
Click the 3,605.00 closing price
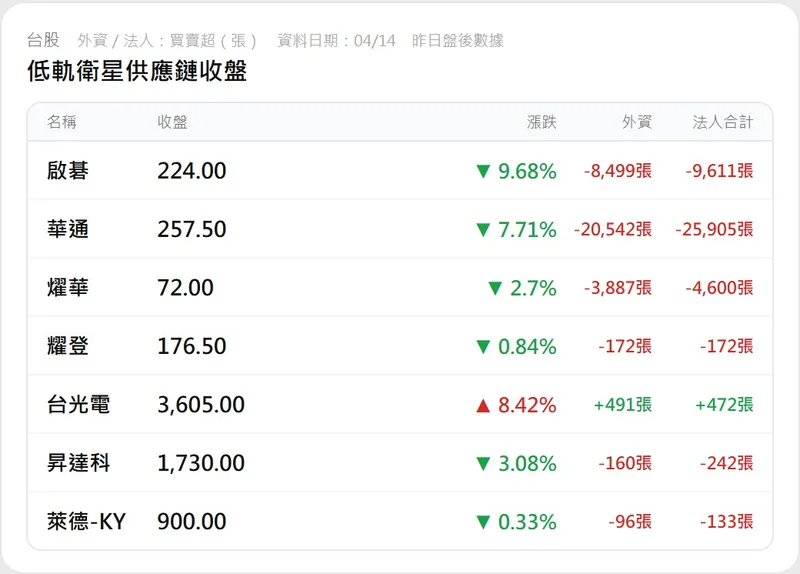coord(201,405)
